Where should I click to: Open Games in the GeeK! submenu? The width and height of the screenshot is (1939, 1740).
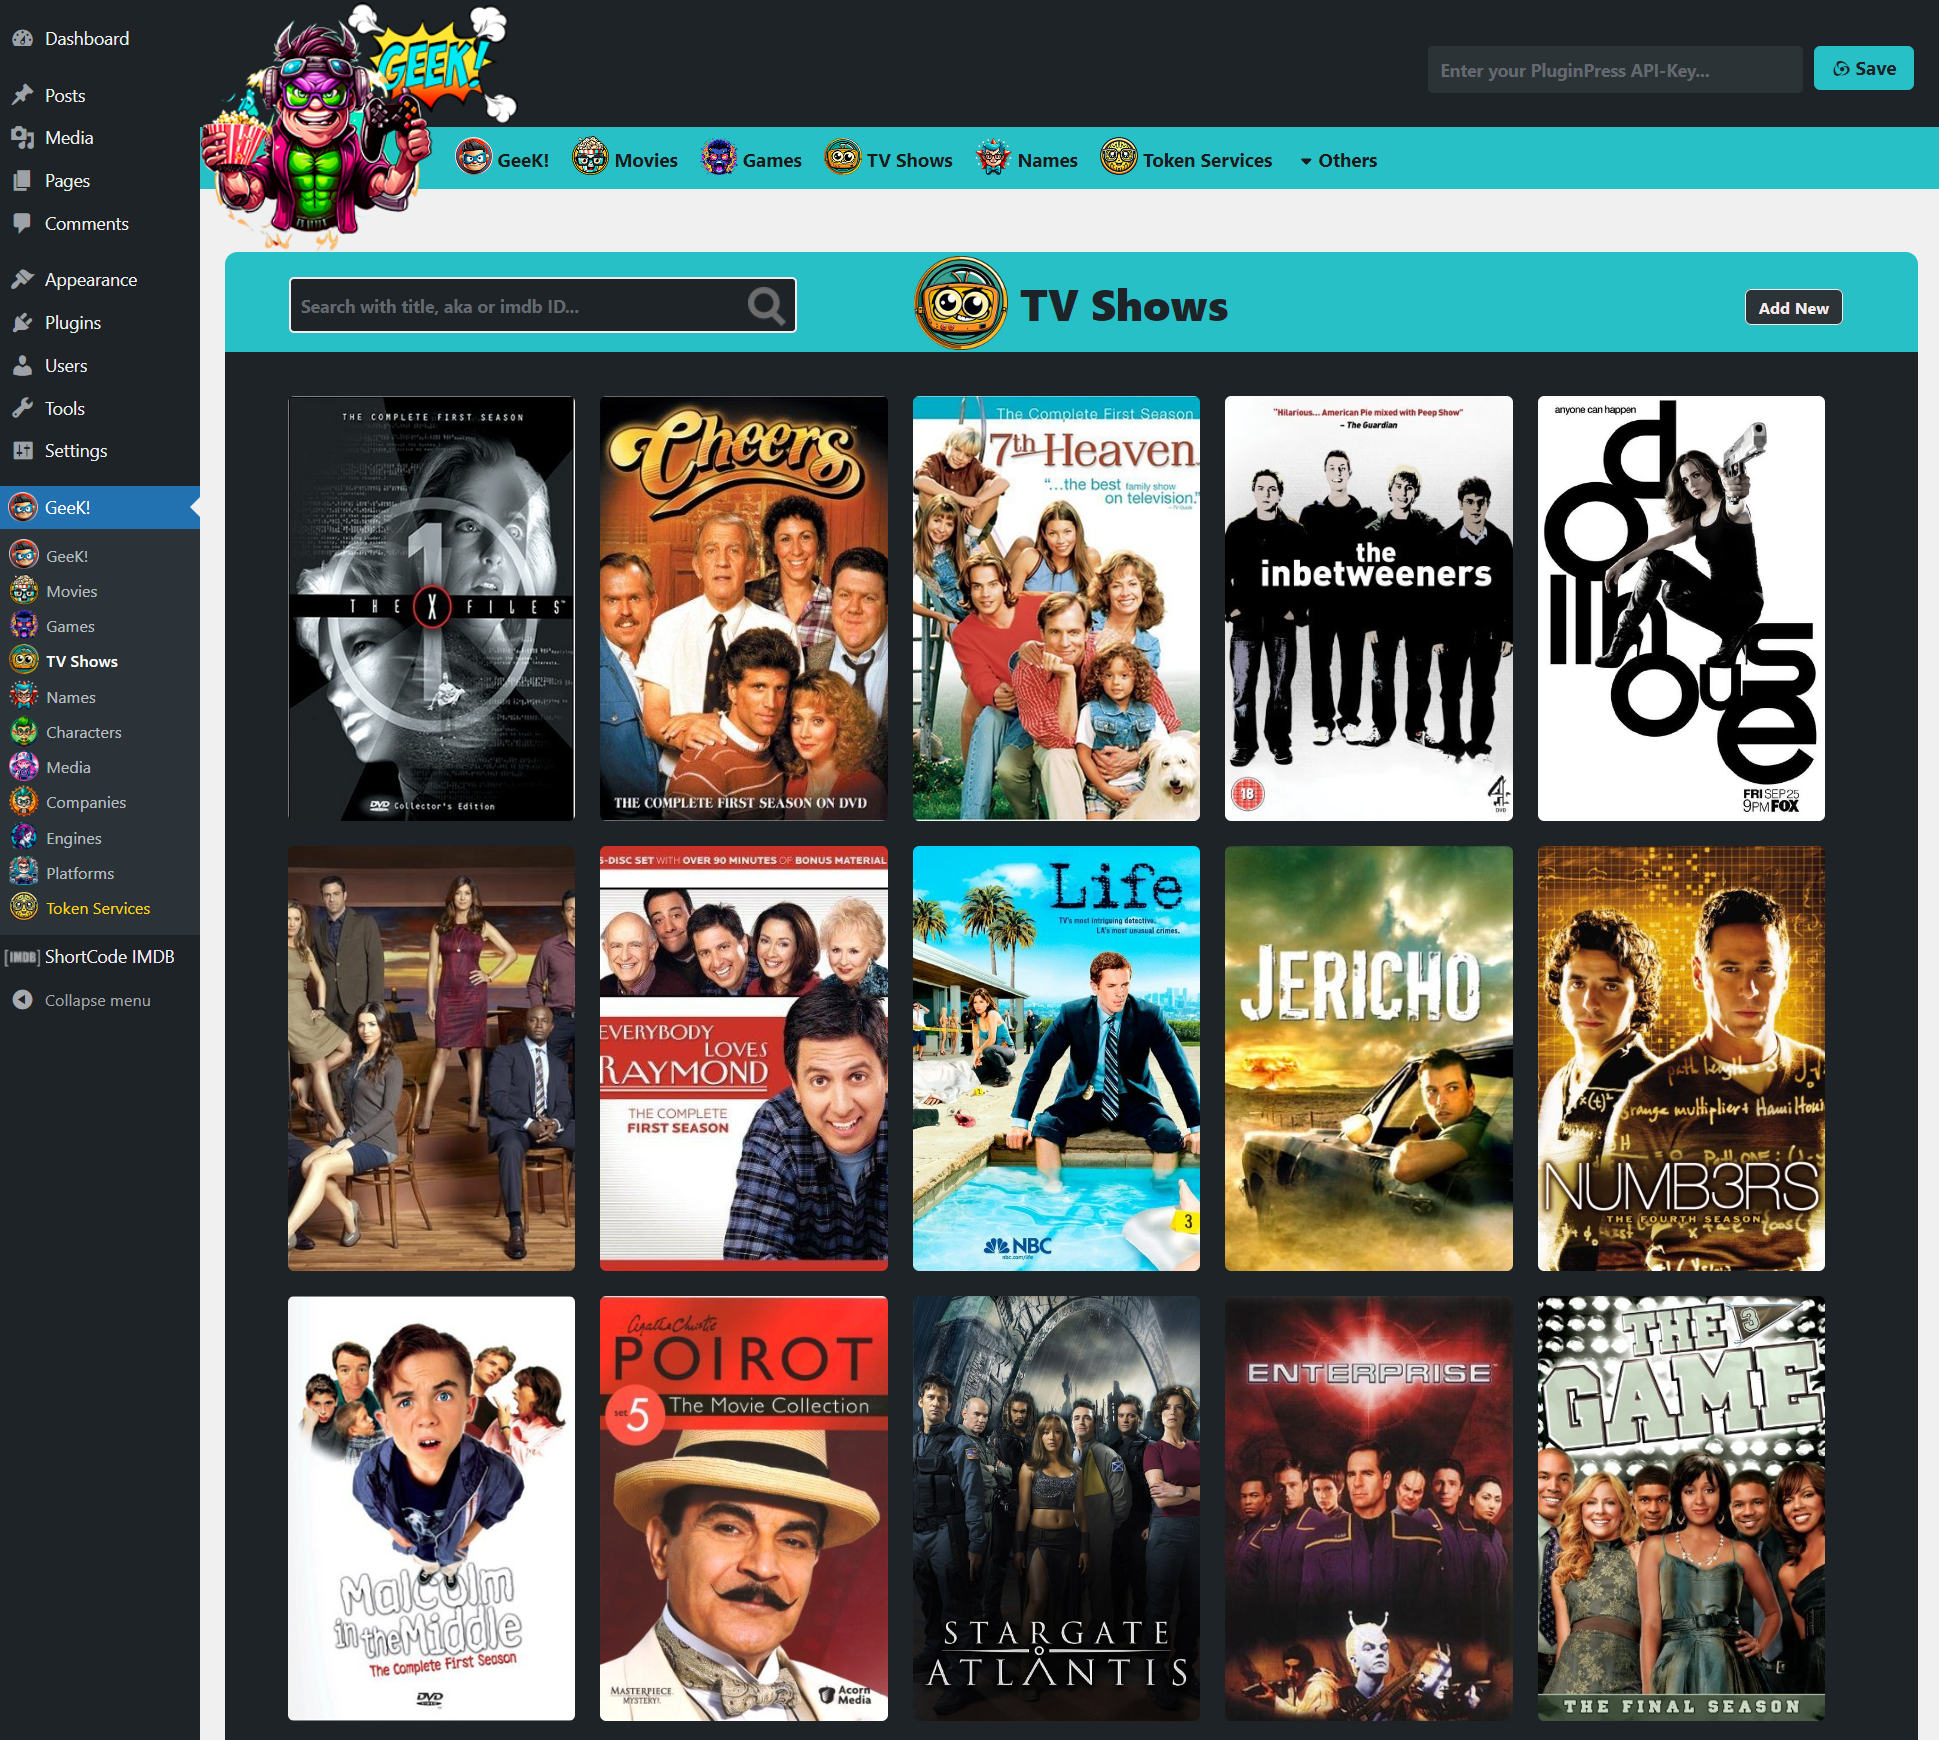click(x=70, y=627)
